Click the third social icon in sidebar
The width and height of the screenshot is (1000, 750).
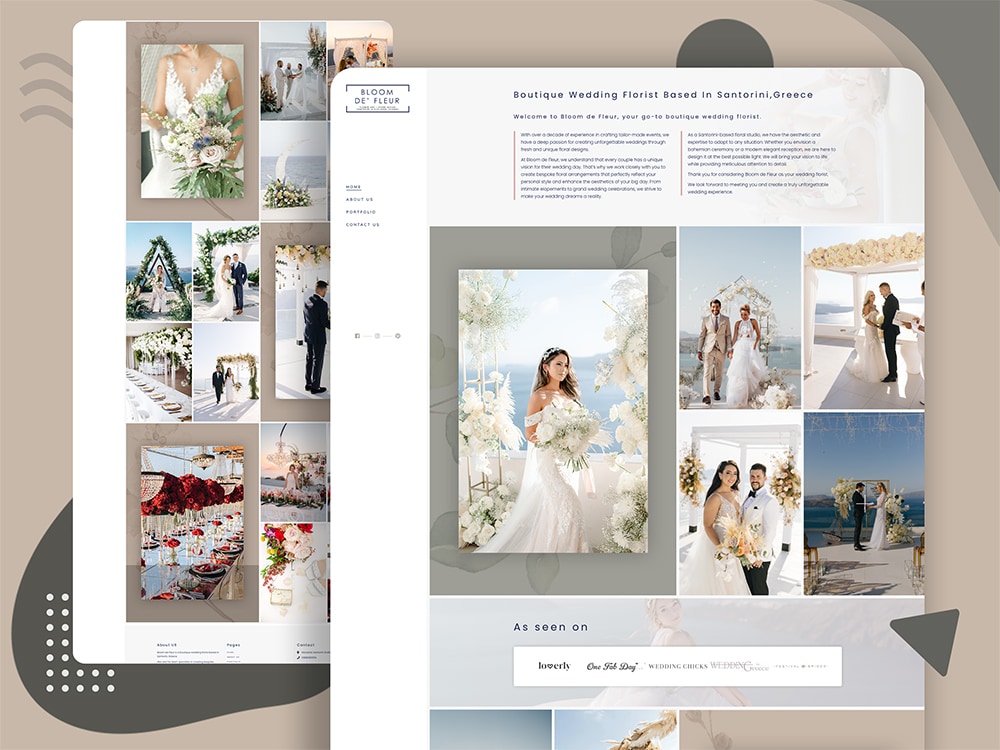click(x=397, y=336)
